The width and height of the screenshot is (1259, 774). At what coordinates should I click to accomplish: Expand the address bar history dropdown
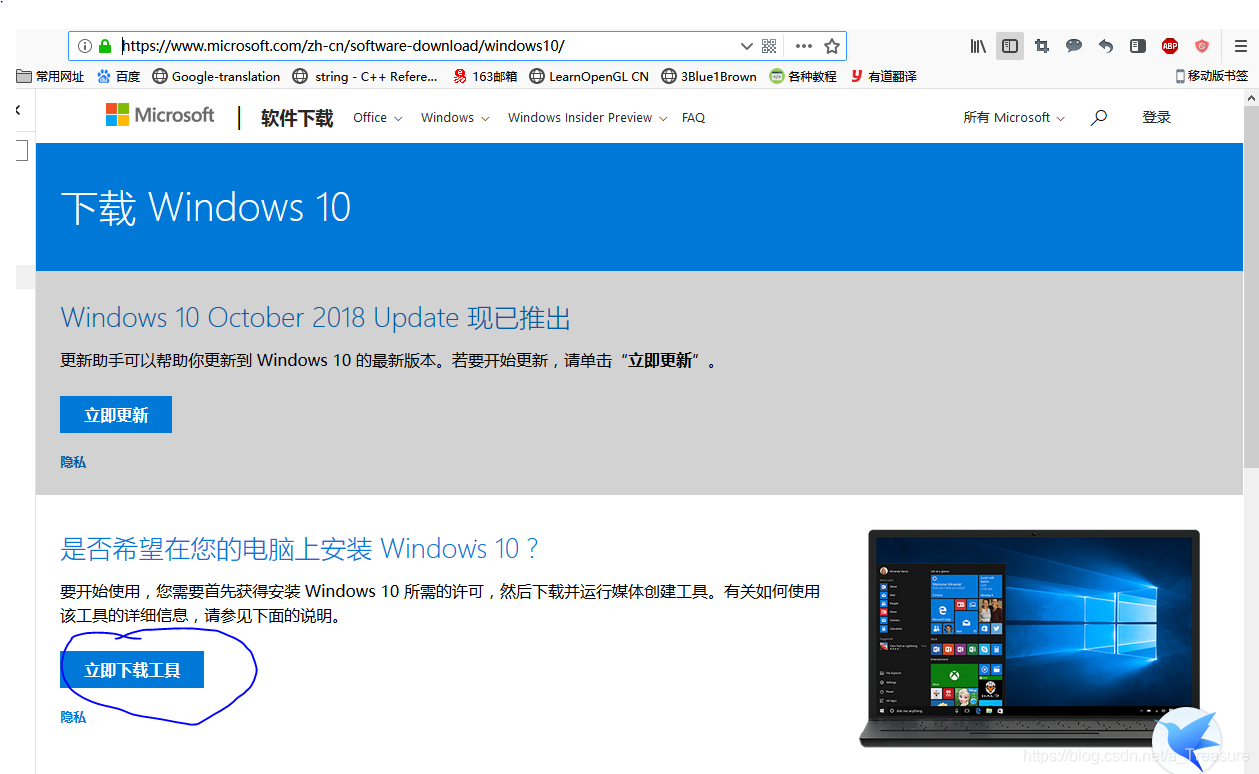pyautogui.click(x=746, y=46)
